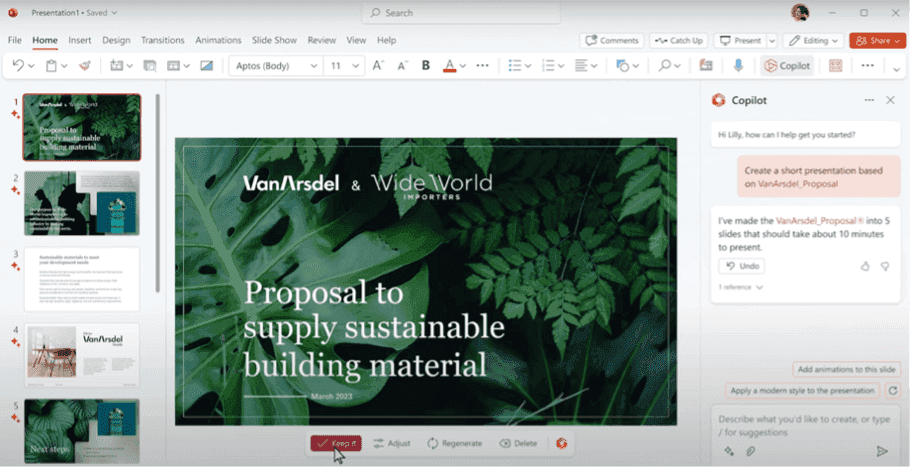Switch to the Insert tab

point(80,40)
